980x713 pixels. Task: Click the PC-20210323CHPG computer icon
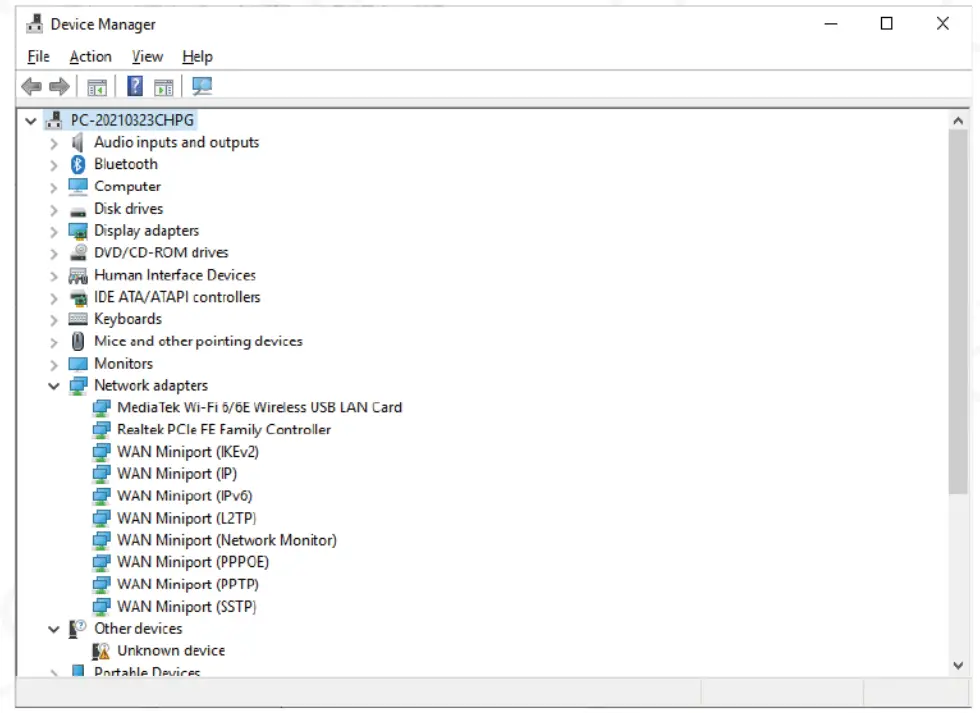coord(54,120)
